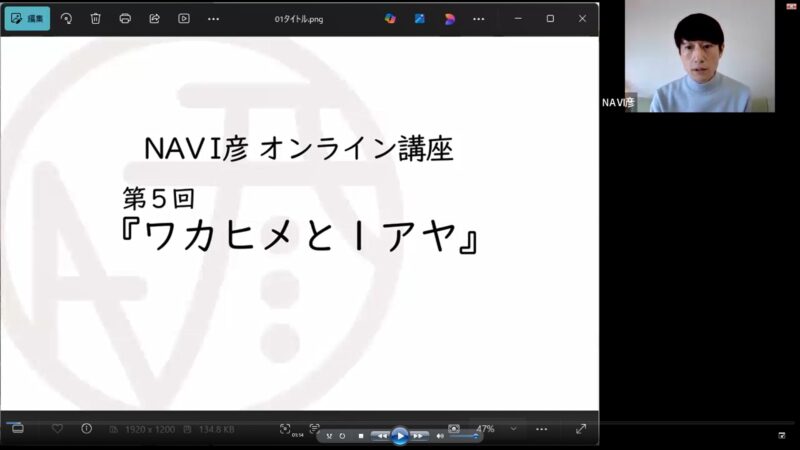This screenshot has width=800, height=450.
Task: Toggle repeat in the media controls
Action: coord(342,436)
